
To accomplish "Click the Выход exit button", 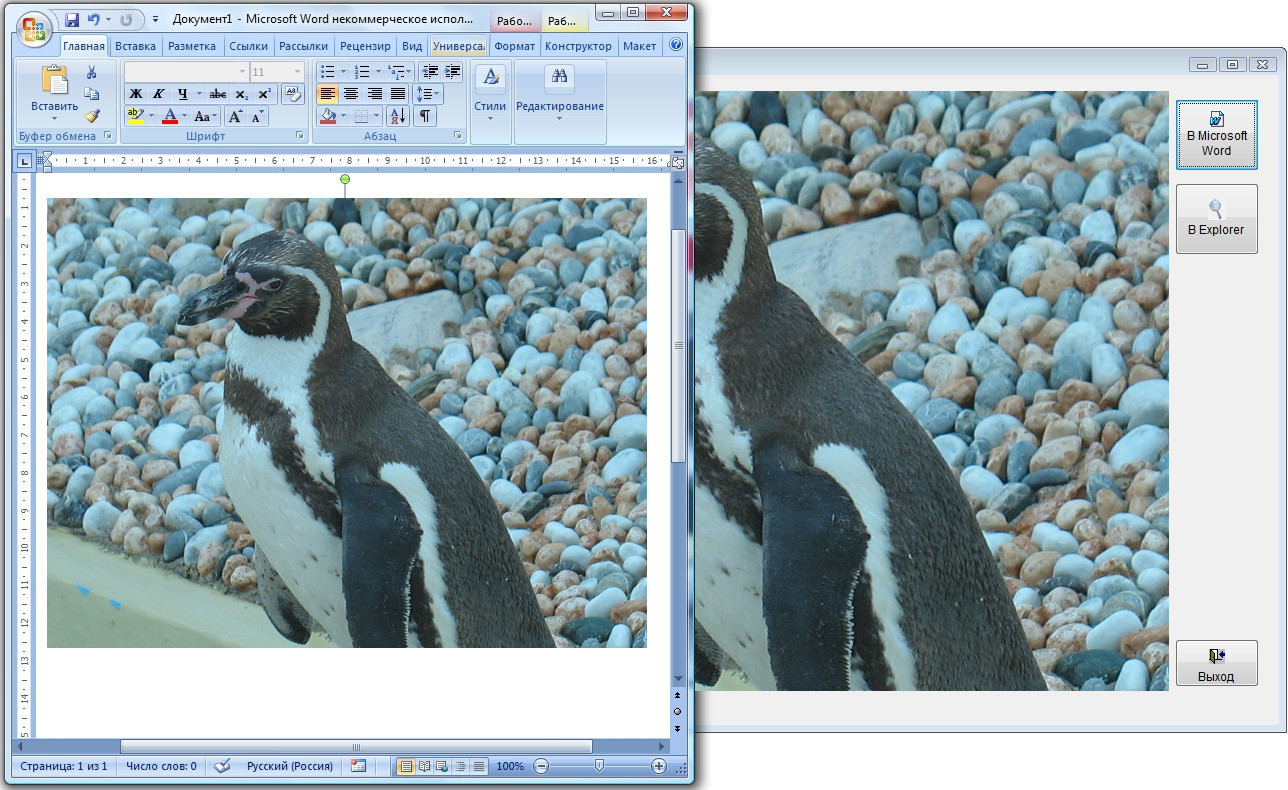I will pos(1216,664).
